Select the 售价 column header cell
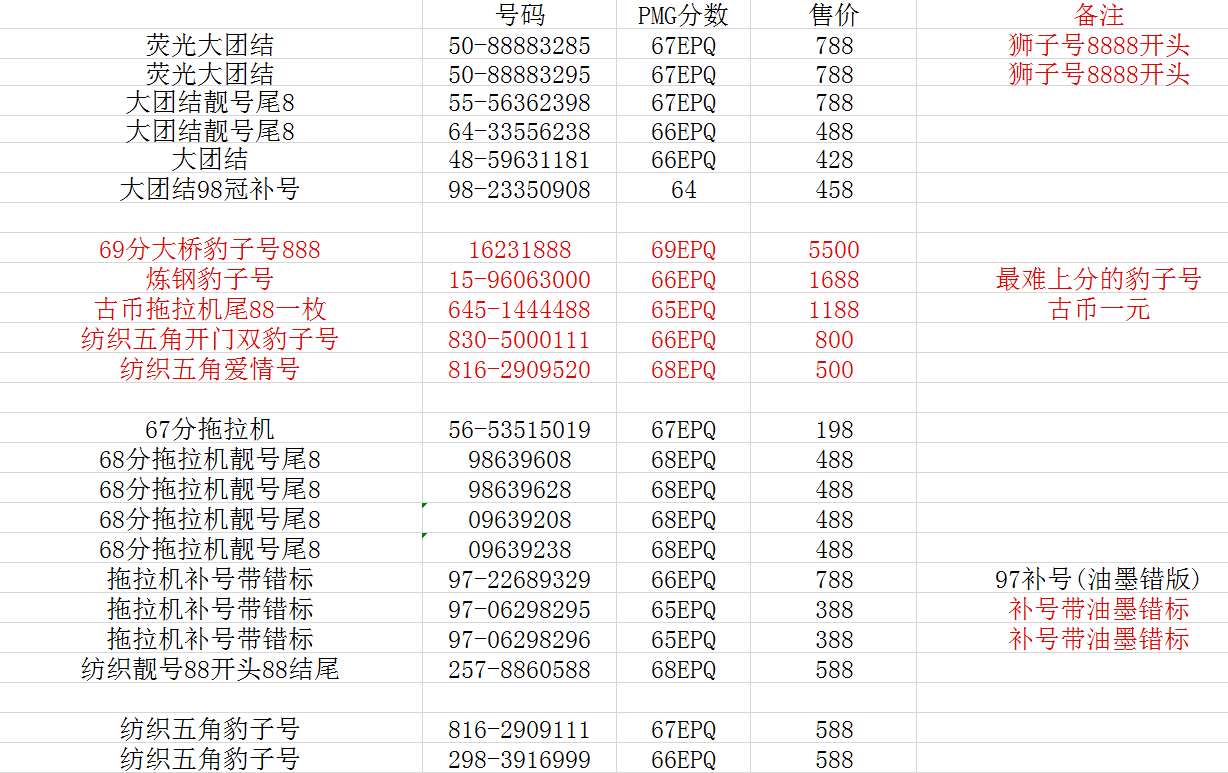This screenshot has height=773, width=1228. [x=833, y=15]
